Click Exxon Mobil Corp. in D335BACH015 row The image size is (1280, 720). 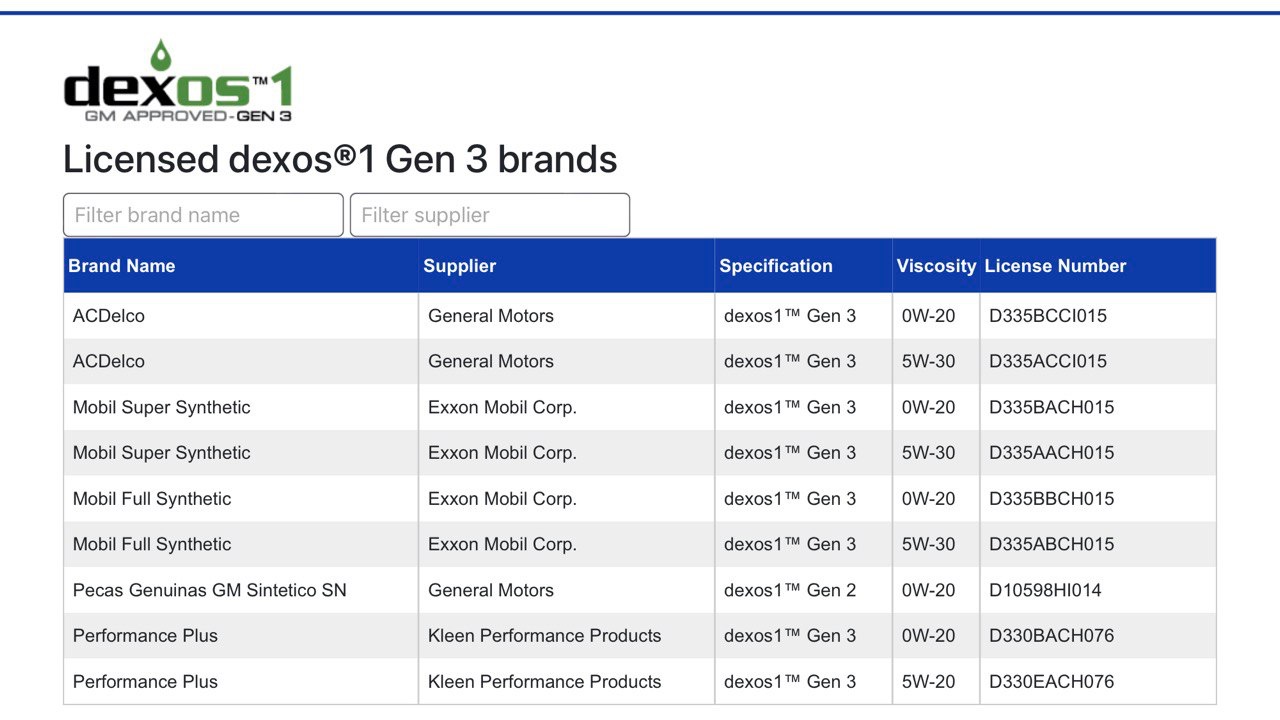[502, 408]
